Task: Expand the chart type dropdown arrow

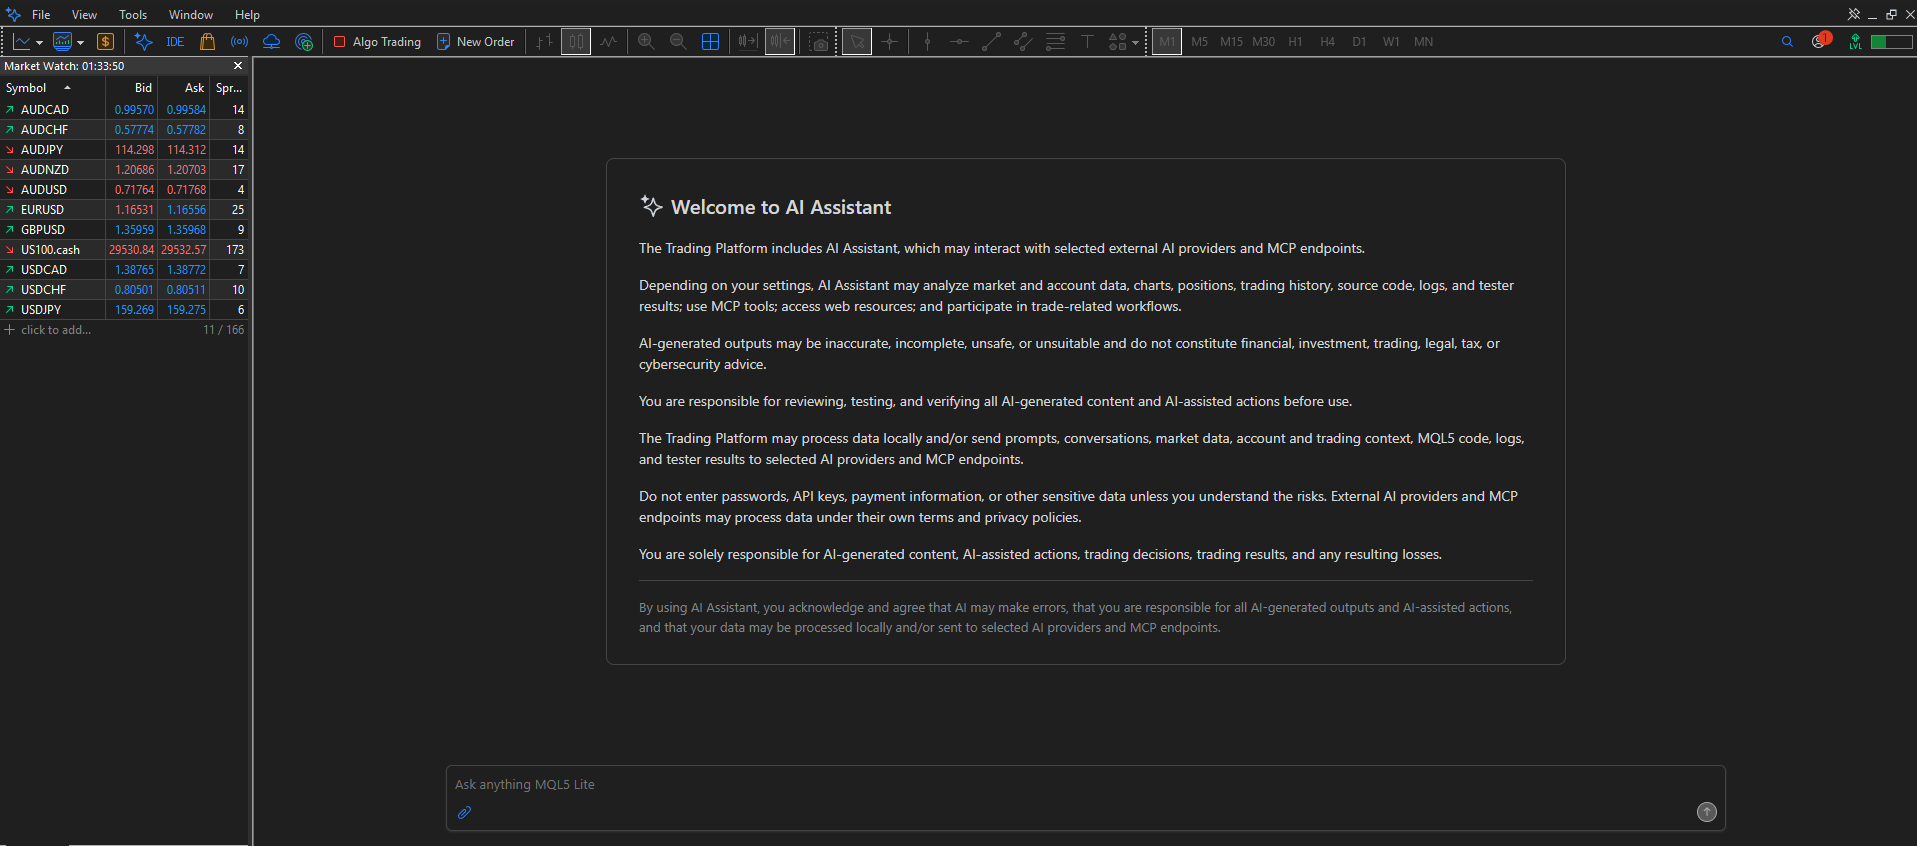Action: click(39, 42)
